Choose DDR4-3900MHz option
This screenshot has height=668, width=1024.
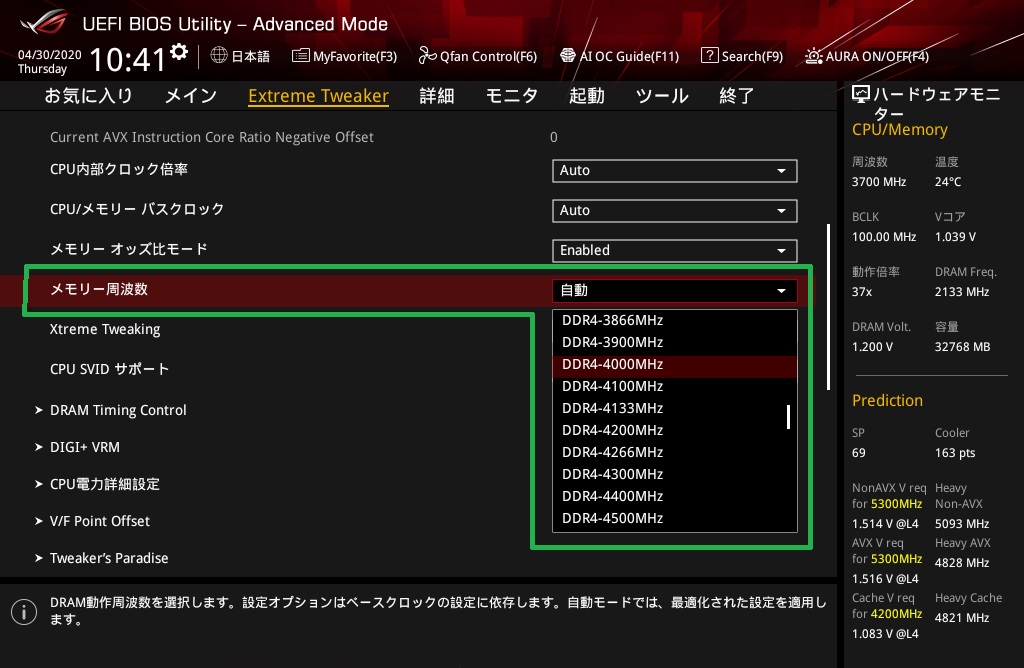coord(675,342)
